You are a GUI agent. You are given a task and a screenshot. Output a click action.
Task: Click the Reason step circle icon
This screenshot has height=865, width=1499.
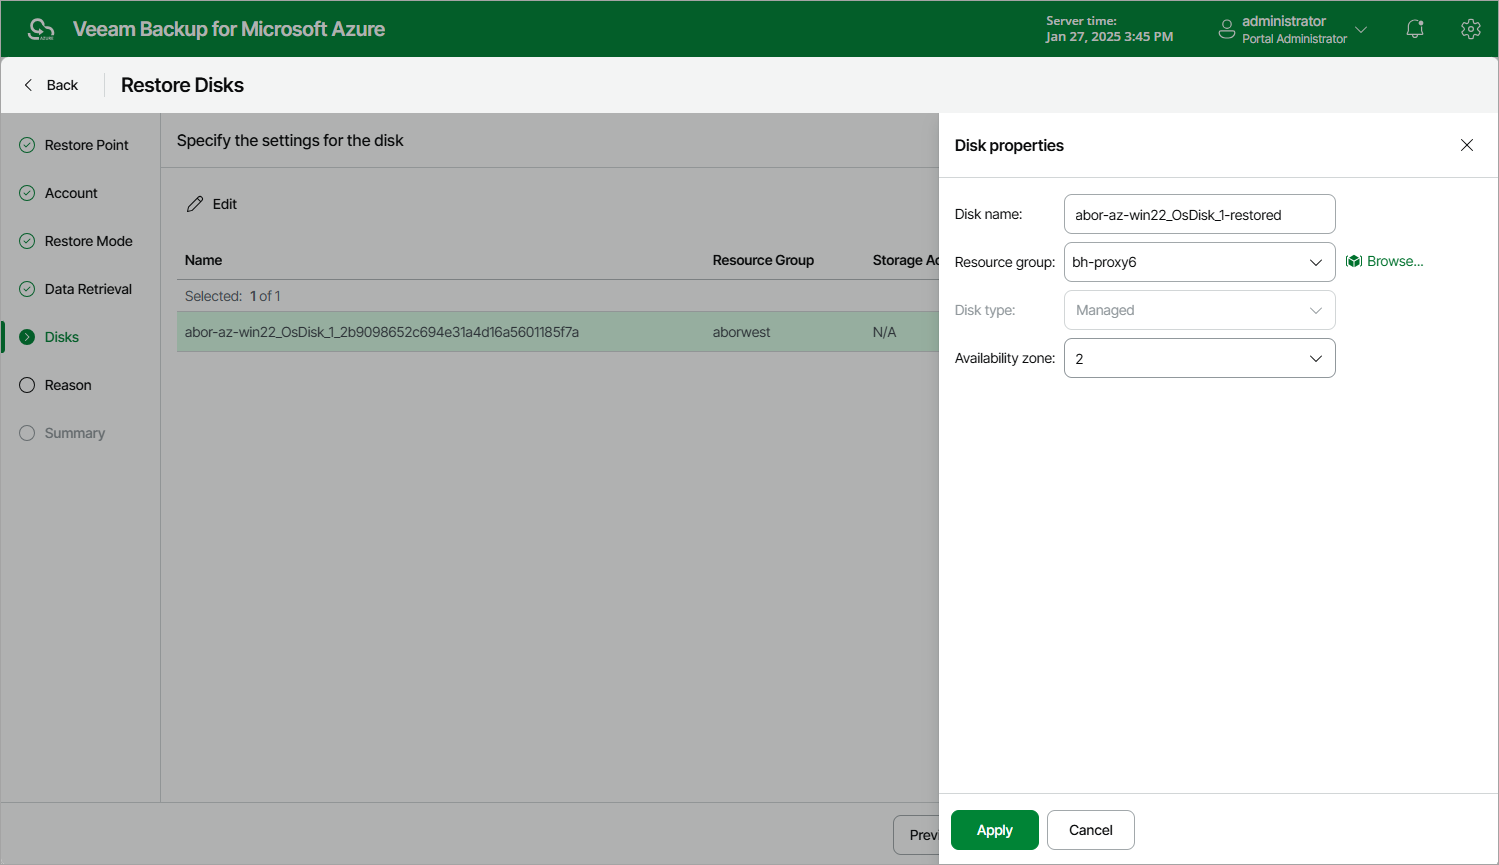27,385
